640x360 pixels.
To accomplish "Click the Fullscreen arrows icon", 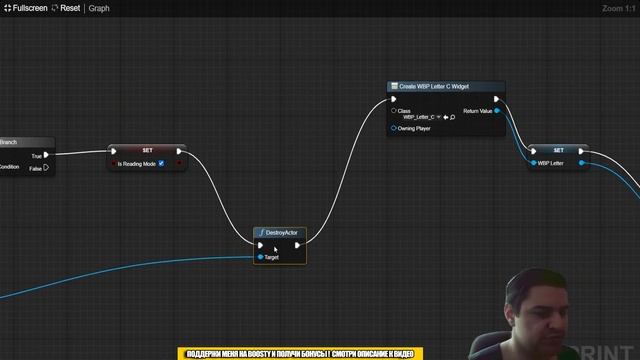I will pos(7,8).
